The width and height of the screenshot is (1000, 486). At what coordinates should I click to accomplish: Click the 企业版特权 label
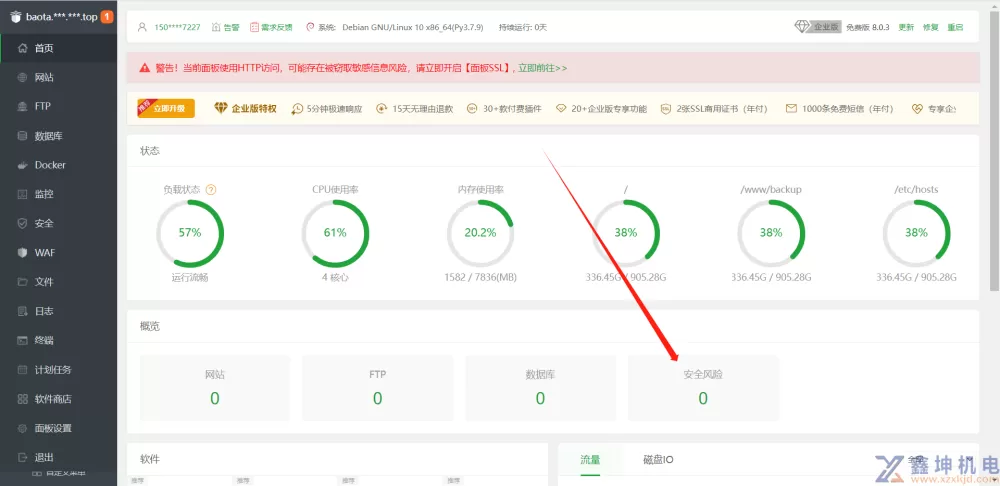pyautogui.click(x=254, y=108)
